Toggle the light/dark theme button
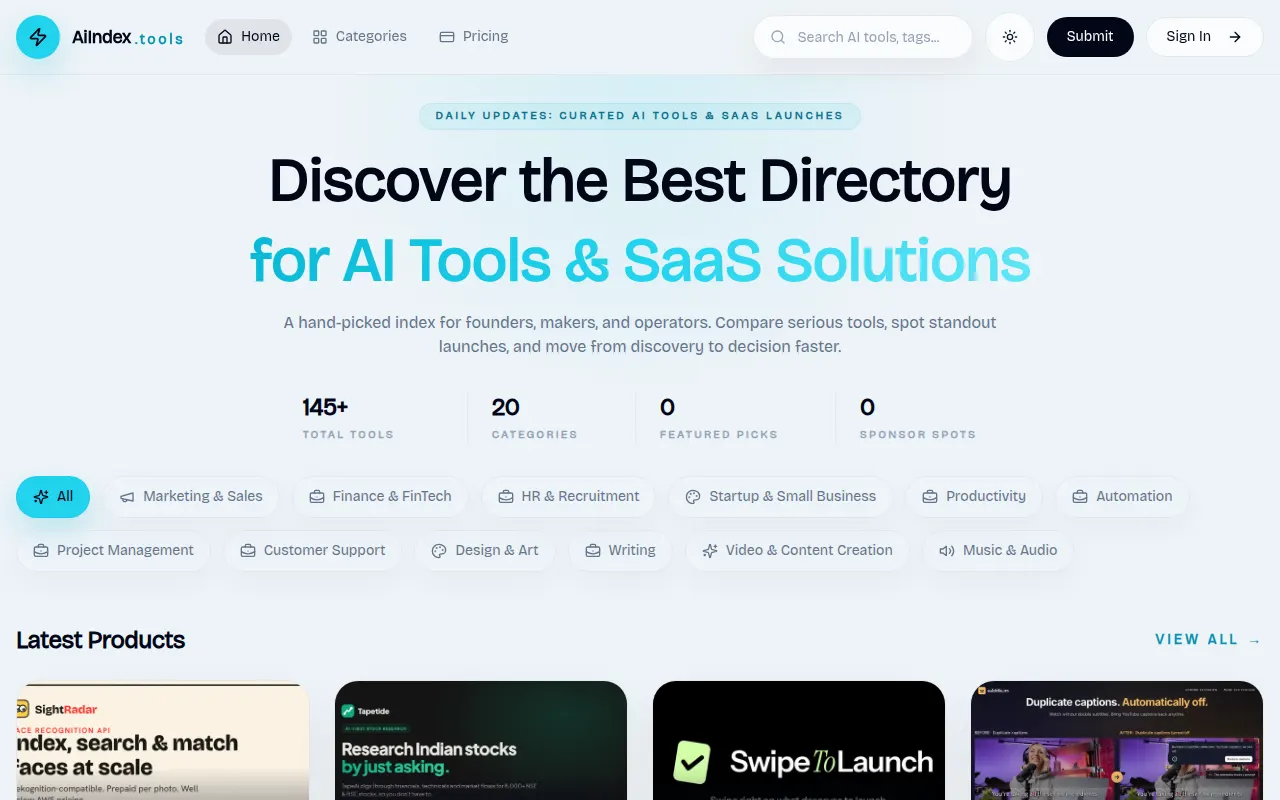 1010,37
